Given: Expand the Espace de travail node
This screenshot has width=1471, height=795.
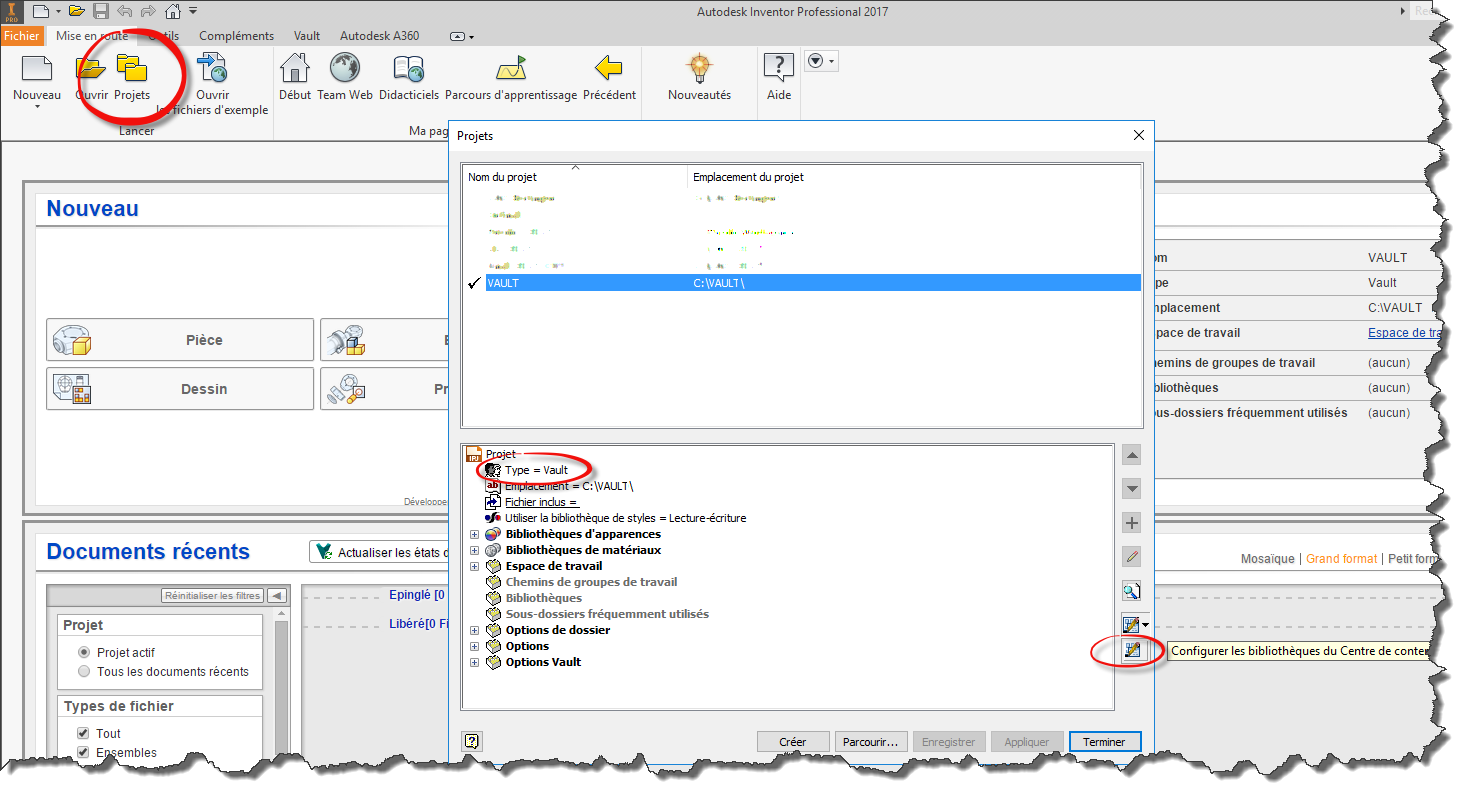Looking at the screenshot, I should [474, 567].
